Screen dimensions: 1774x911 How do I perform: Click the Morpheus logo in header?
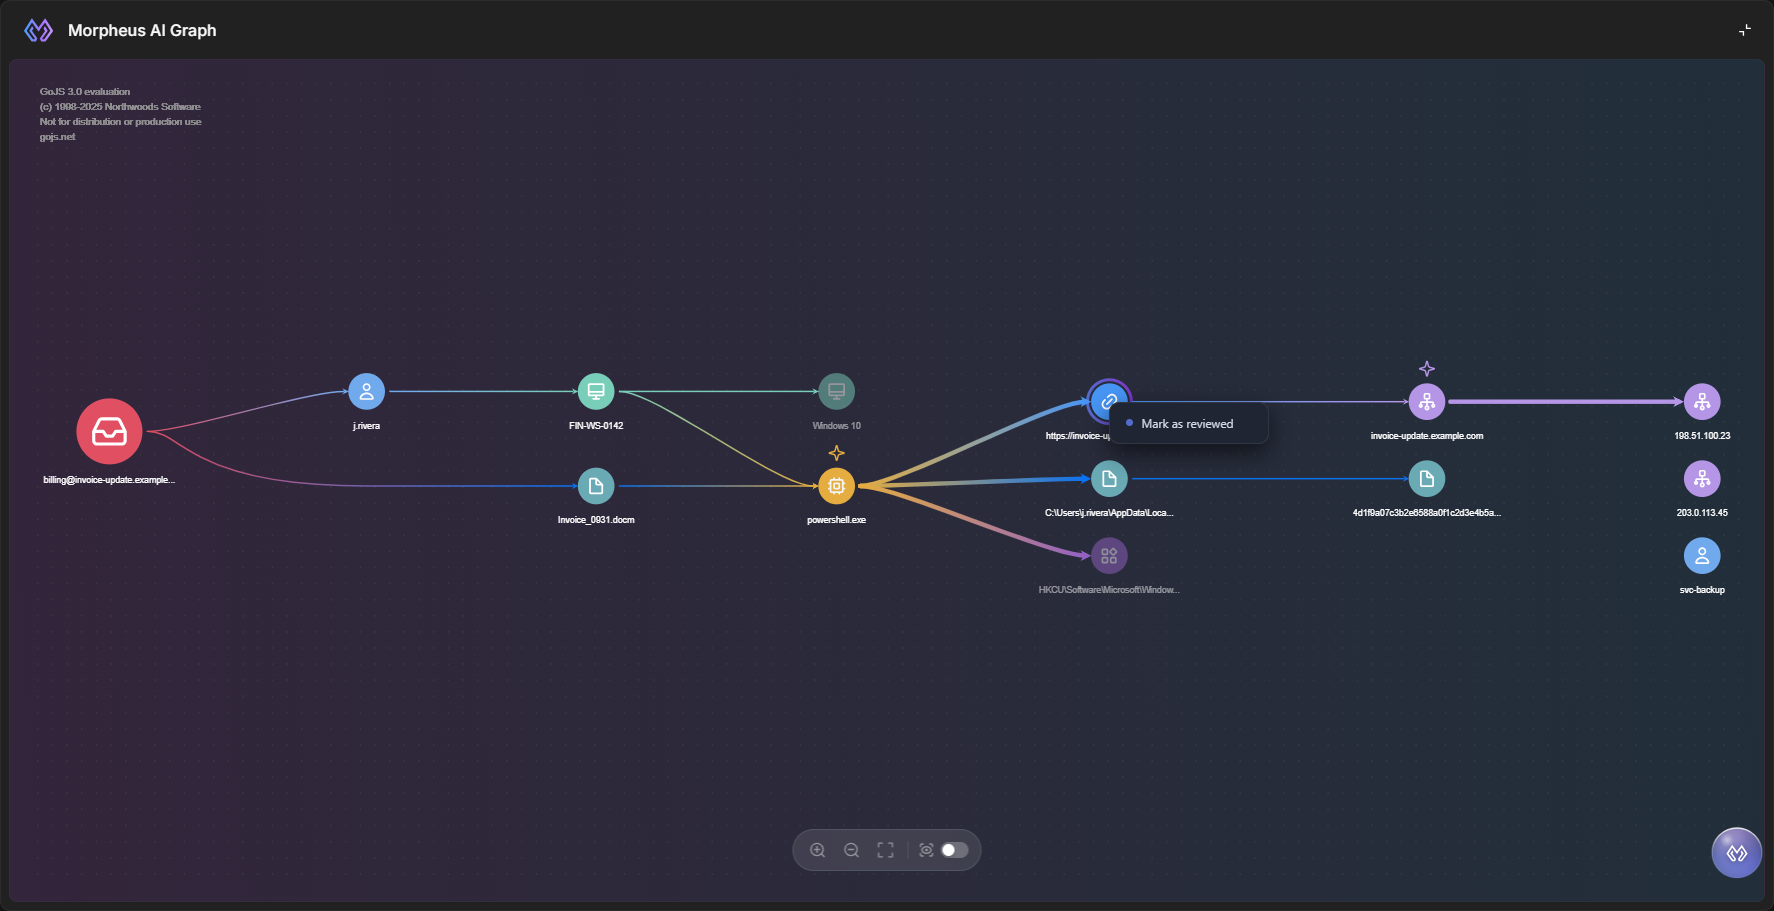(38, 30)
